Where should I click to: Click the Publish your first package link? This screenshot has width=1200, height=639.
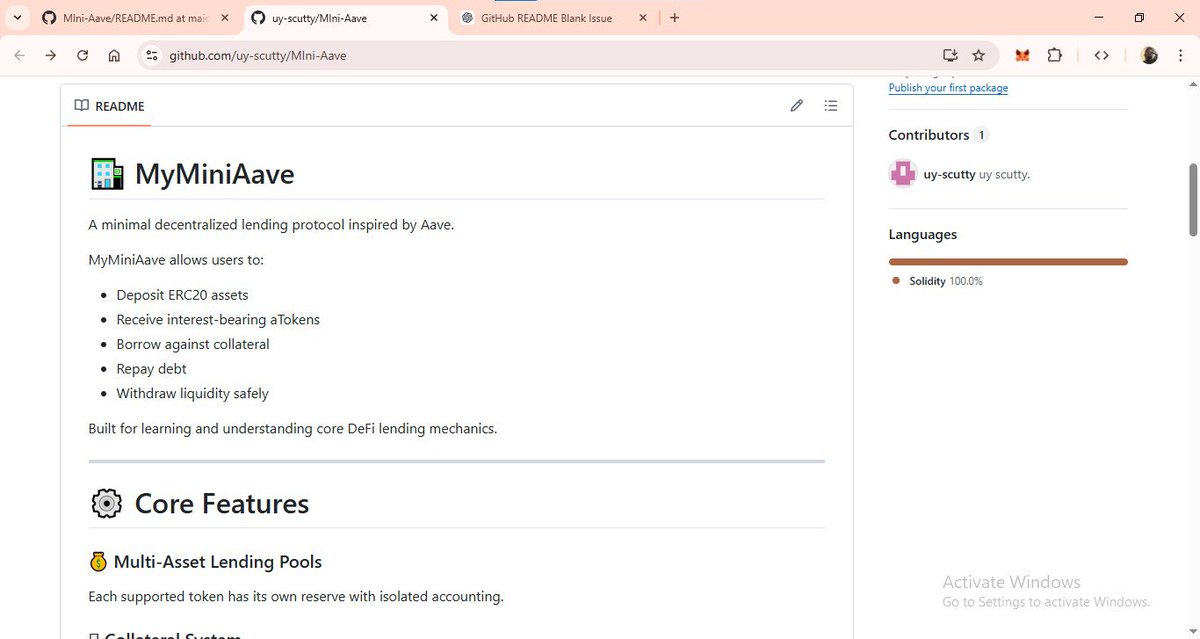pyautogui.click(x=948, y=88)
